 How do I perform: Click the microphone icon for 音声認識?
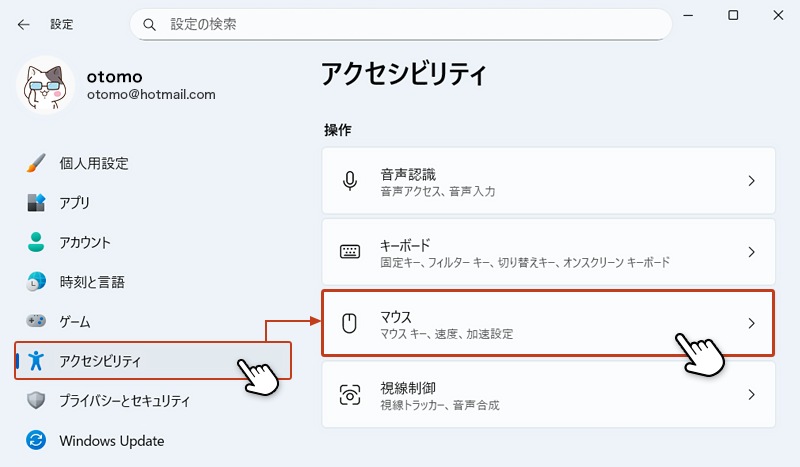(350, 181)
